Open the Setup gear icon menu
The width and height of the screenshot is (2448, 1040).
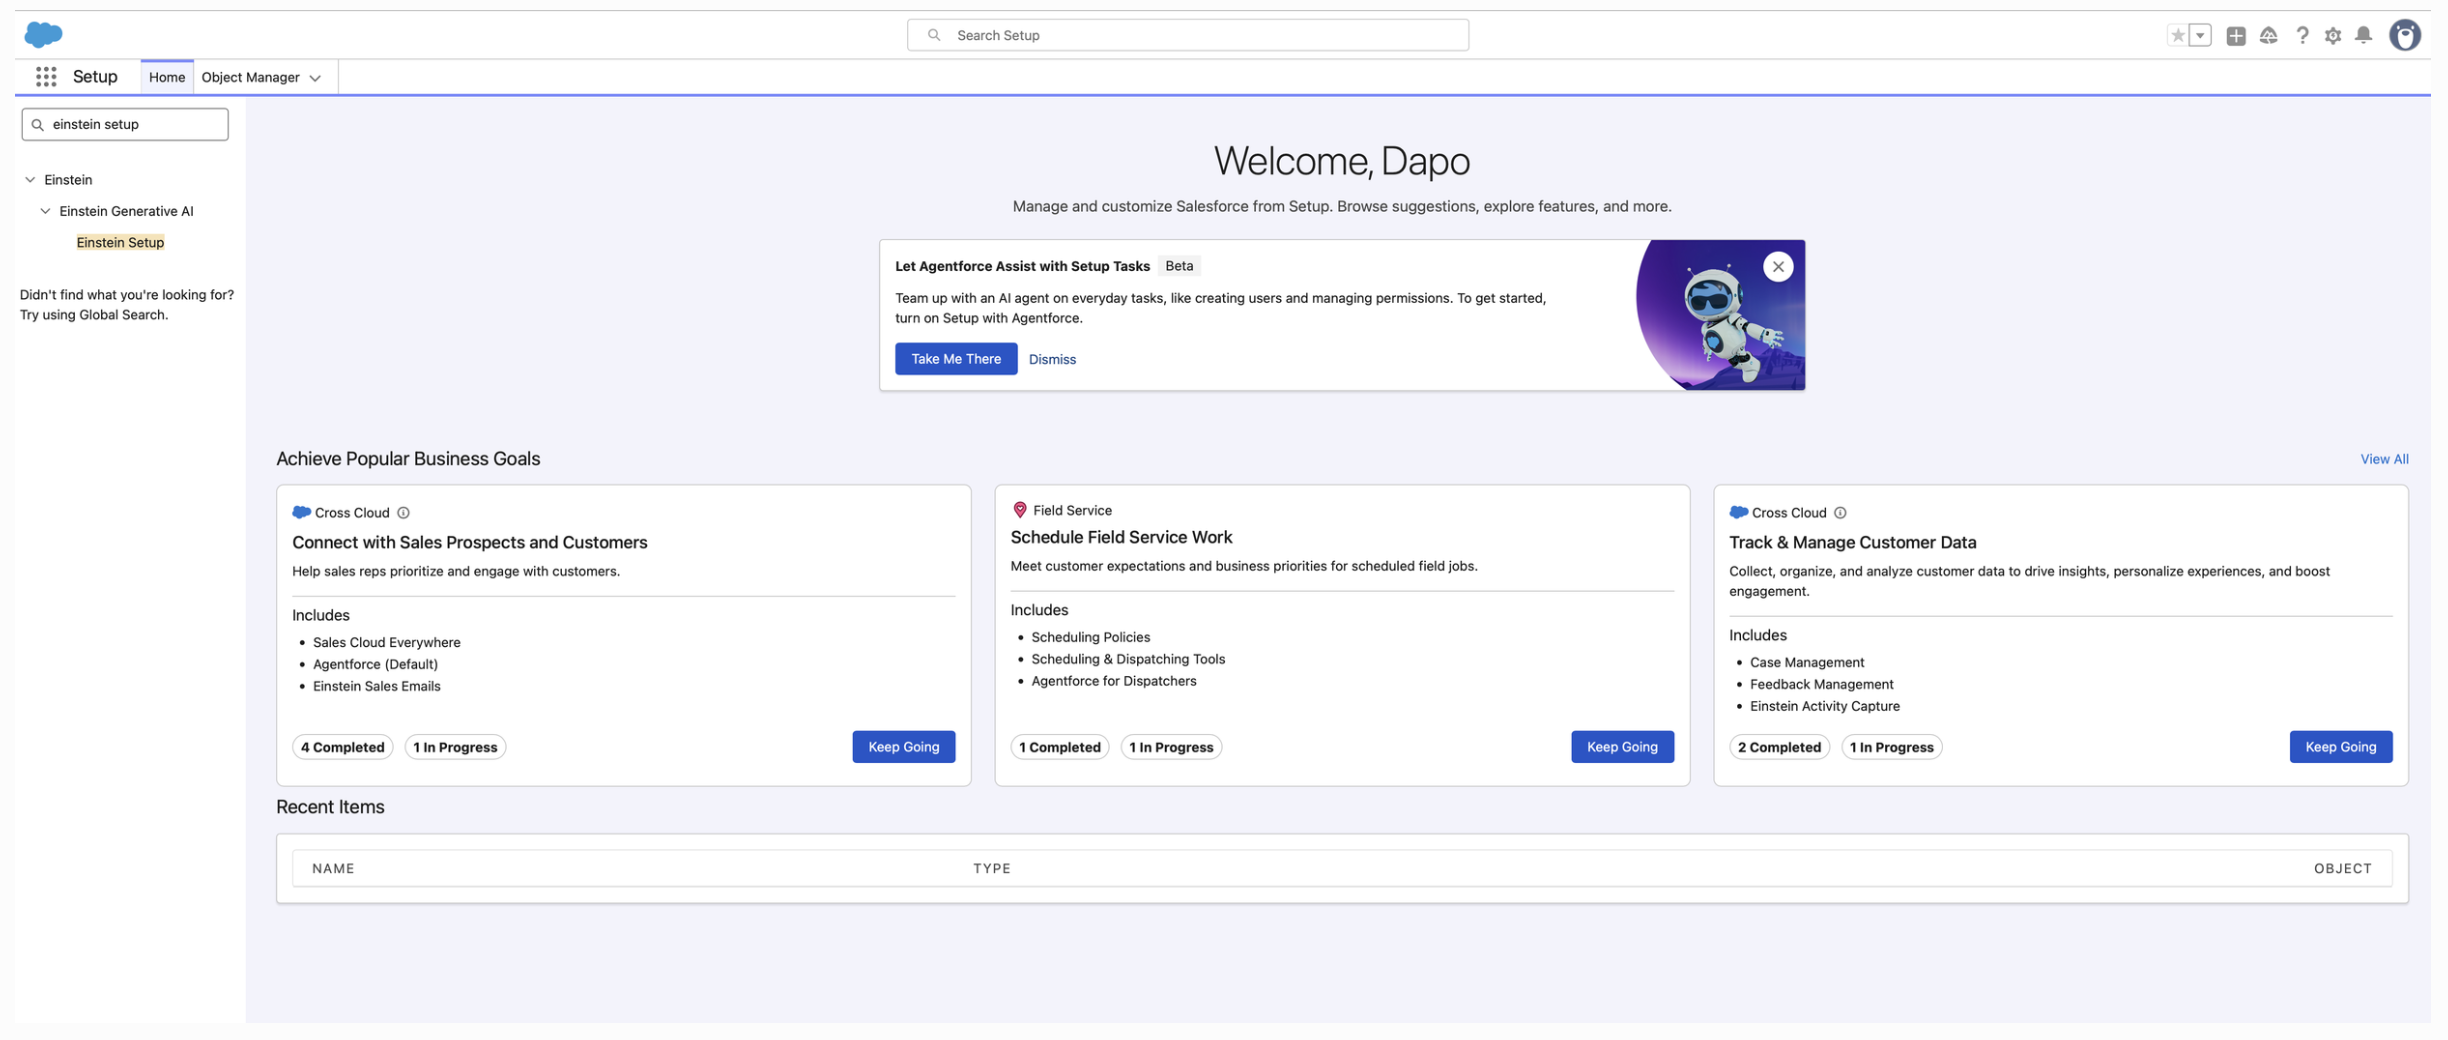2333,35
